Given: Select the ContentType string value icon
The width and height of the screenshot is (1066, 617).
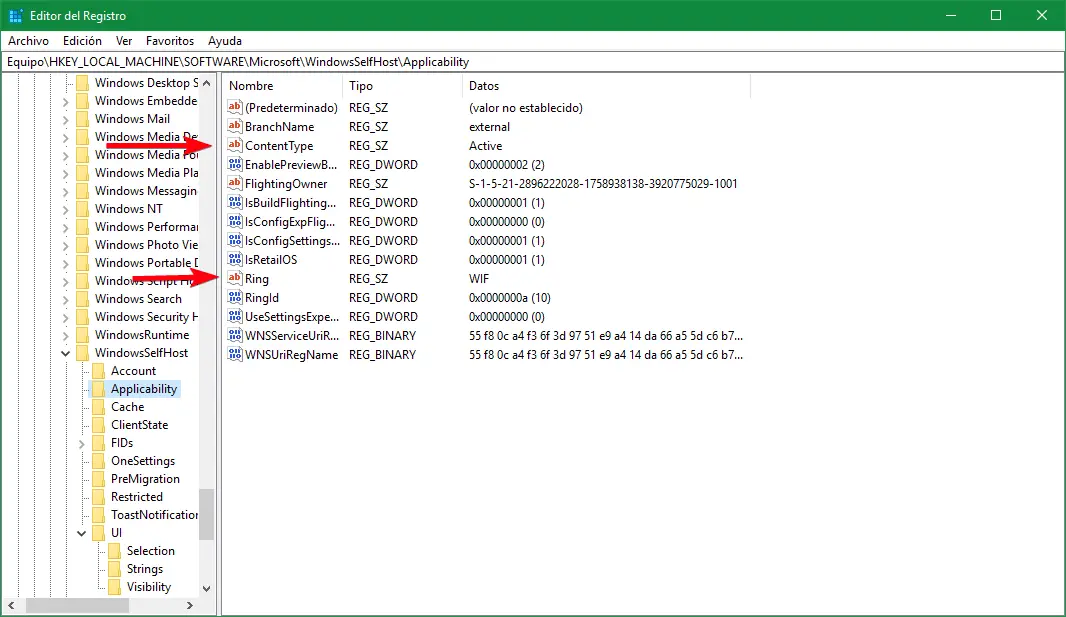Looking at the screenshot, I should pyautogui.click(x=235, y=145).
